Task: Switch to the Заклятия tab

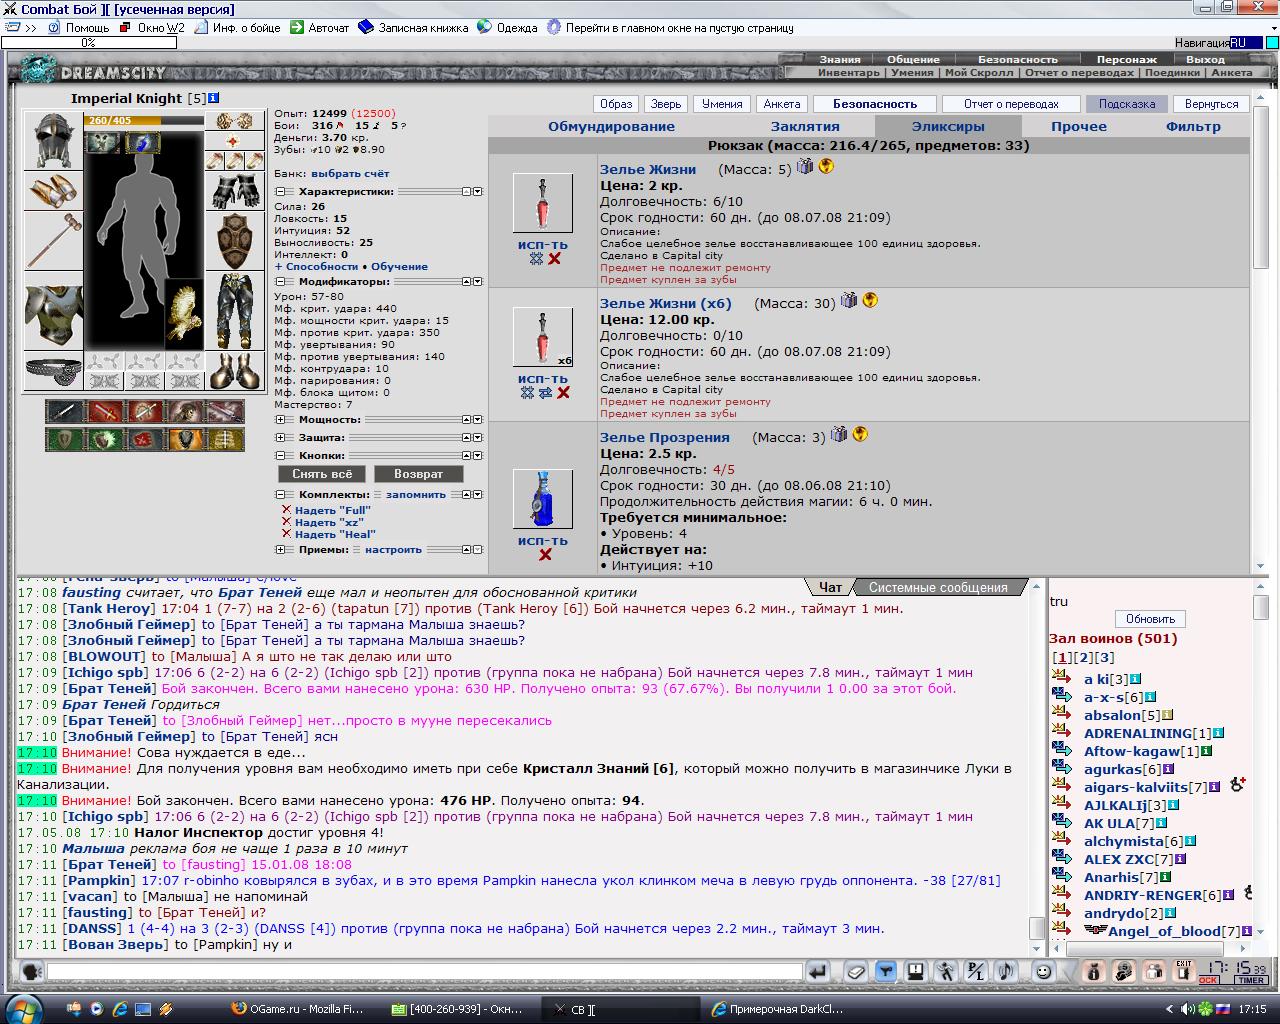Action: pos(805,126)
